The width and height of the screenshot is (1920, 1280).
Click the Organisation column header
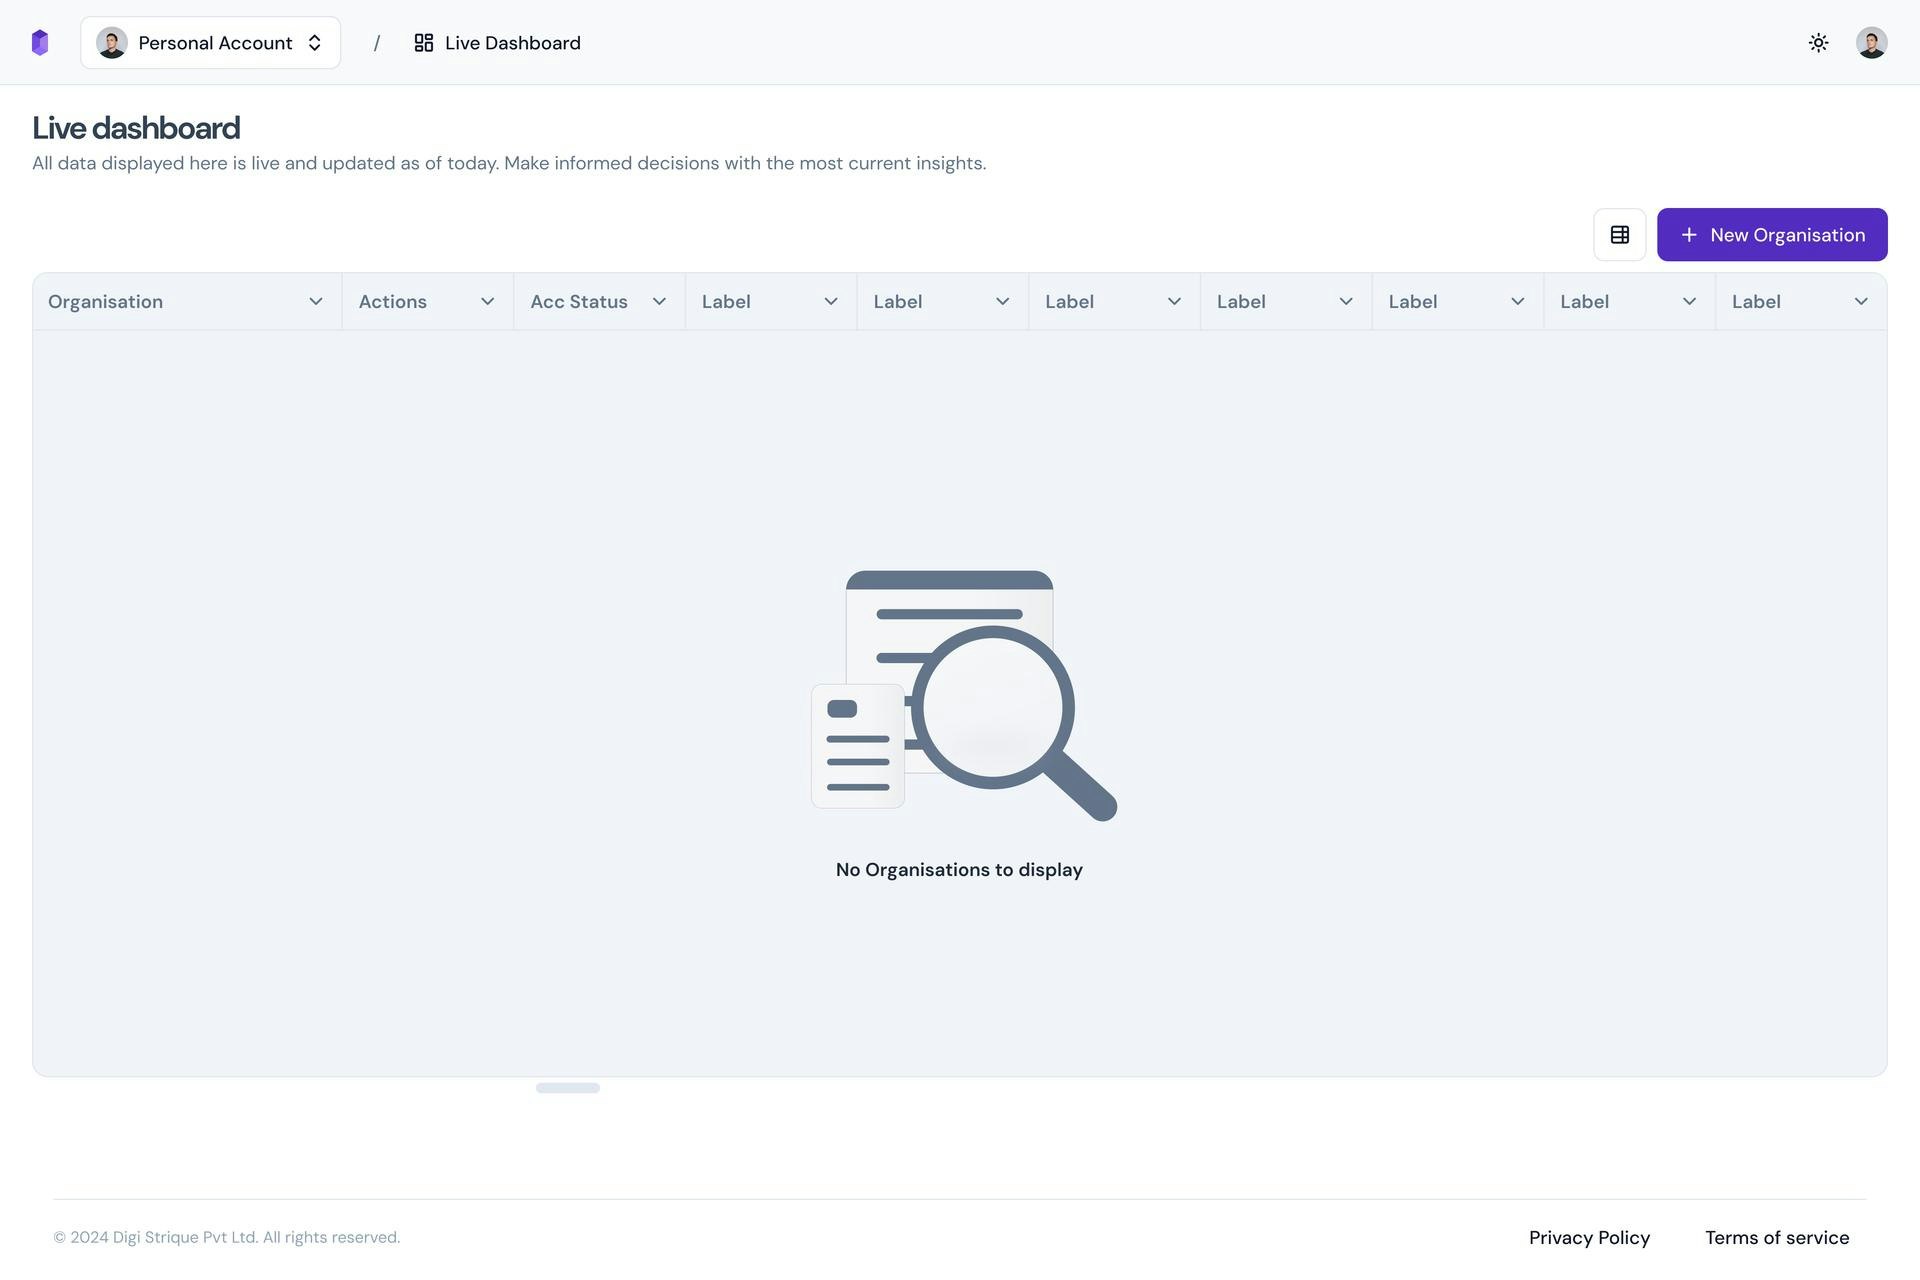[x=105, y=302]
